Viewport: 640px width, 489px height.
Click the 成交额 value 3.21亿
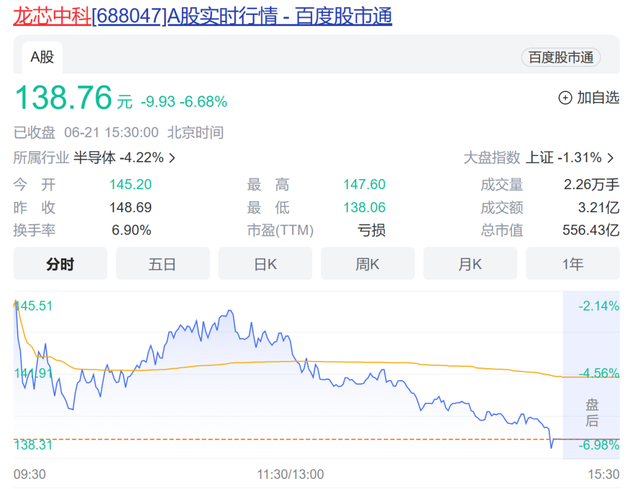click(x=599, y=207)
